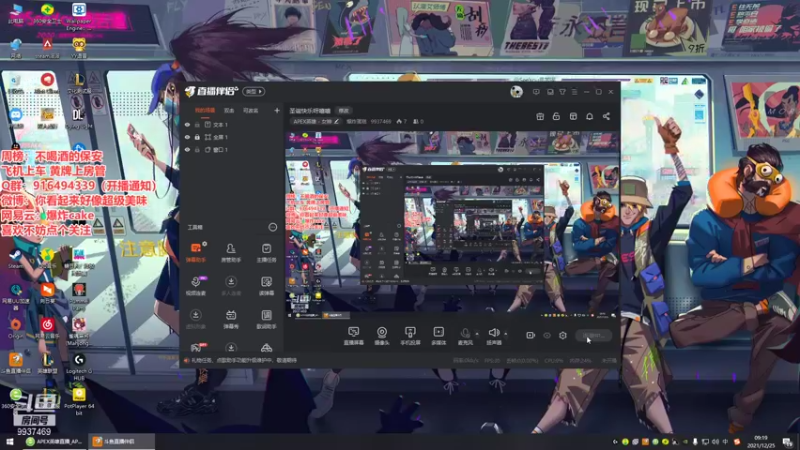Add a 多媒体 media source
The width and height of the screenshot is (800, 450).
(438, 336)
